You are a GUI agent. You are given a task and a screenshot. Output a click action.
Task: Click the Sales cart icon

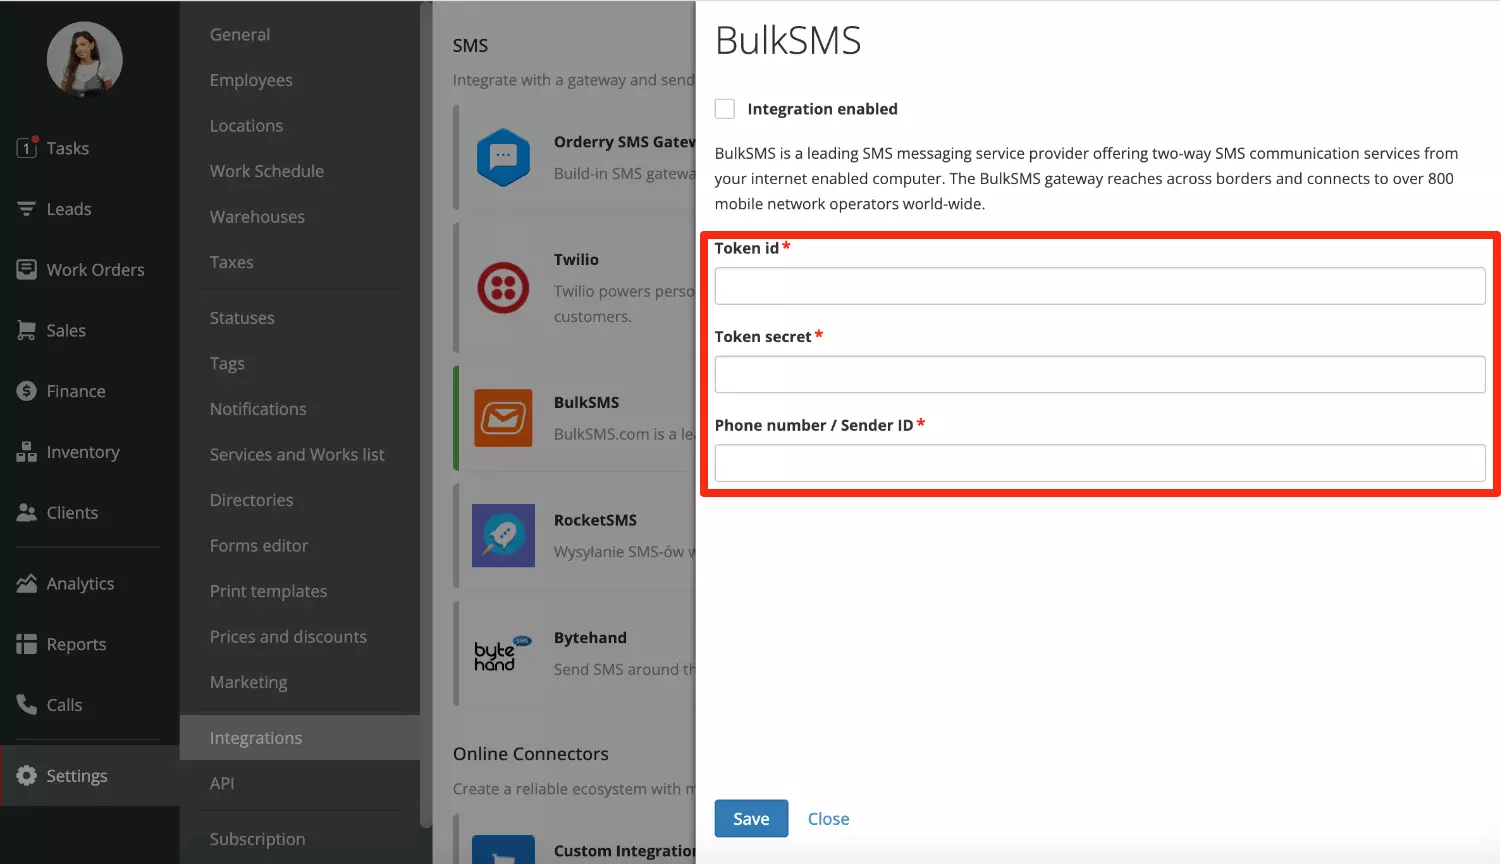[x=27, y=331]
